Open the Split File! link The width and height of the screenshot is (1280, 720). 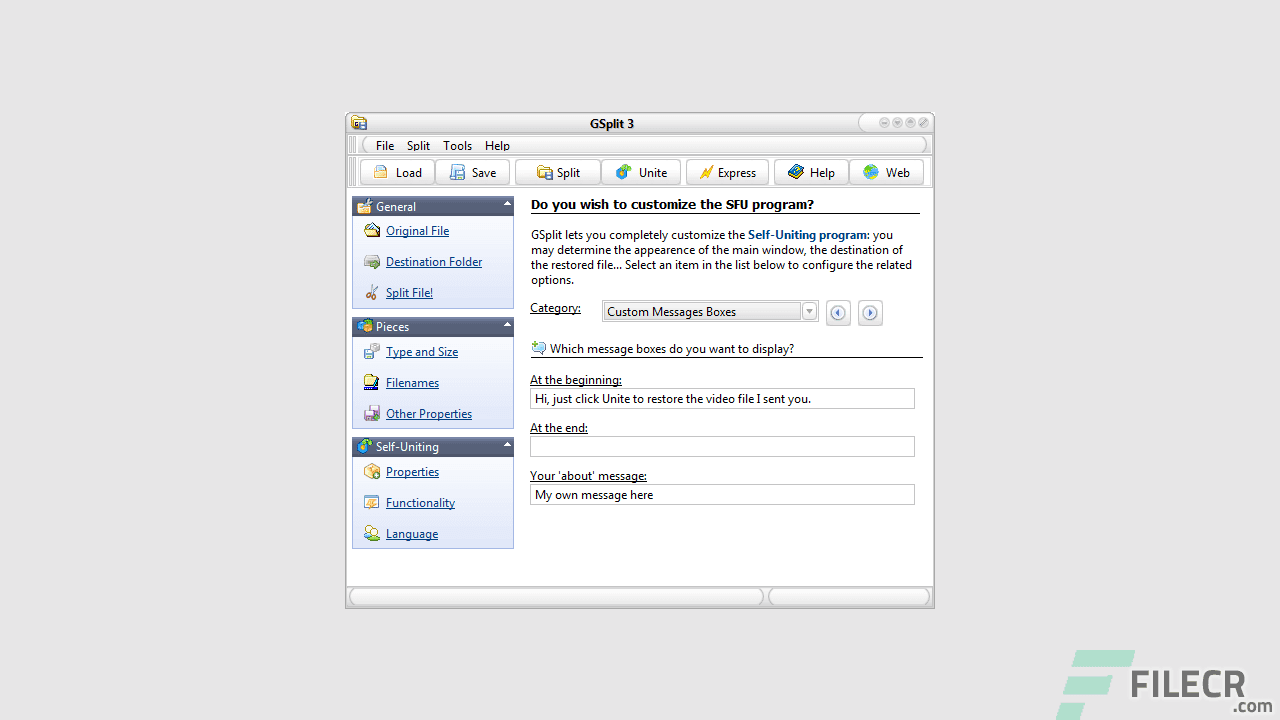[409, 293]
